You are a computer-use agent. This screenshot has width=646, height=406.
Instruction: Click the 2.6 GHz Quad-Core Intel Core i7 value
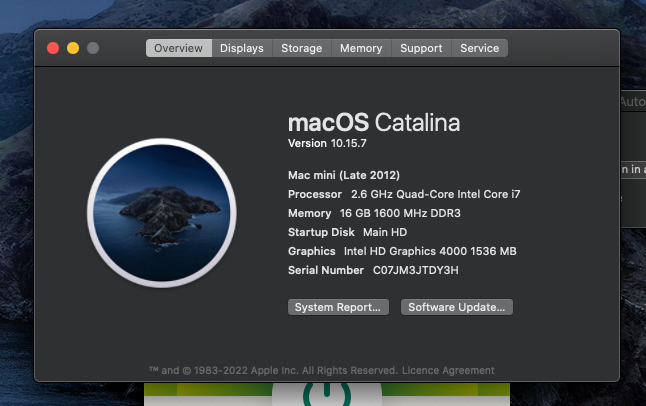click(435, 194)
